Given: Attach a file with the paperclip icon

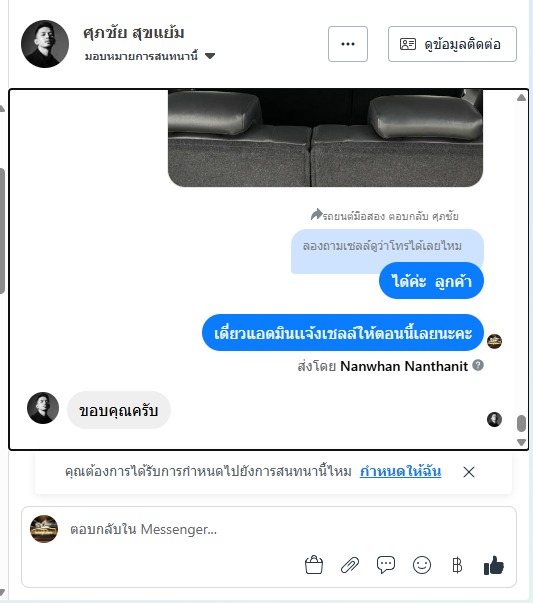Looking at the screenshot, I should 350,565.
